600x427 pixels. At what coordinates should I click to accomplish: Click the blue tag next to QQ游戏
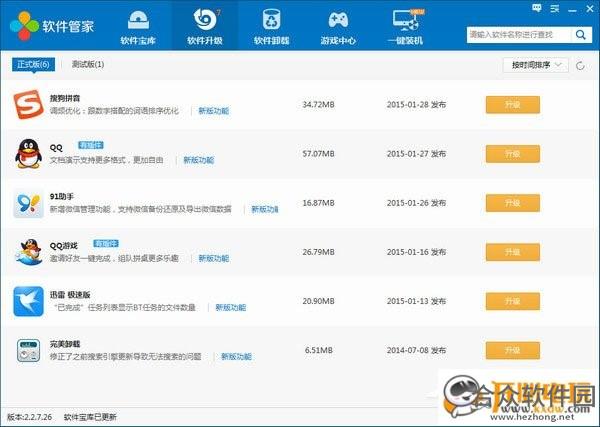[106, 243]
